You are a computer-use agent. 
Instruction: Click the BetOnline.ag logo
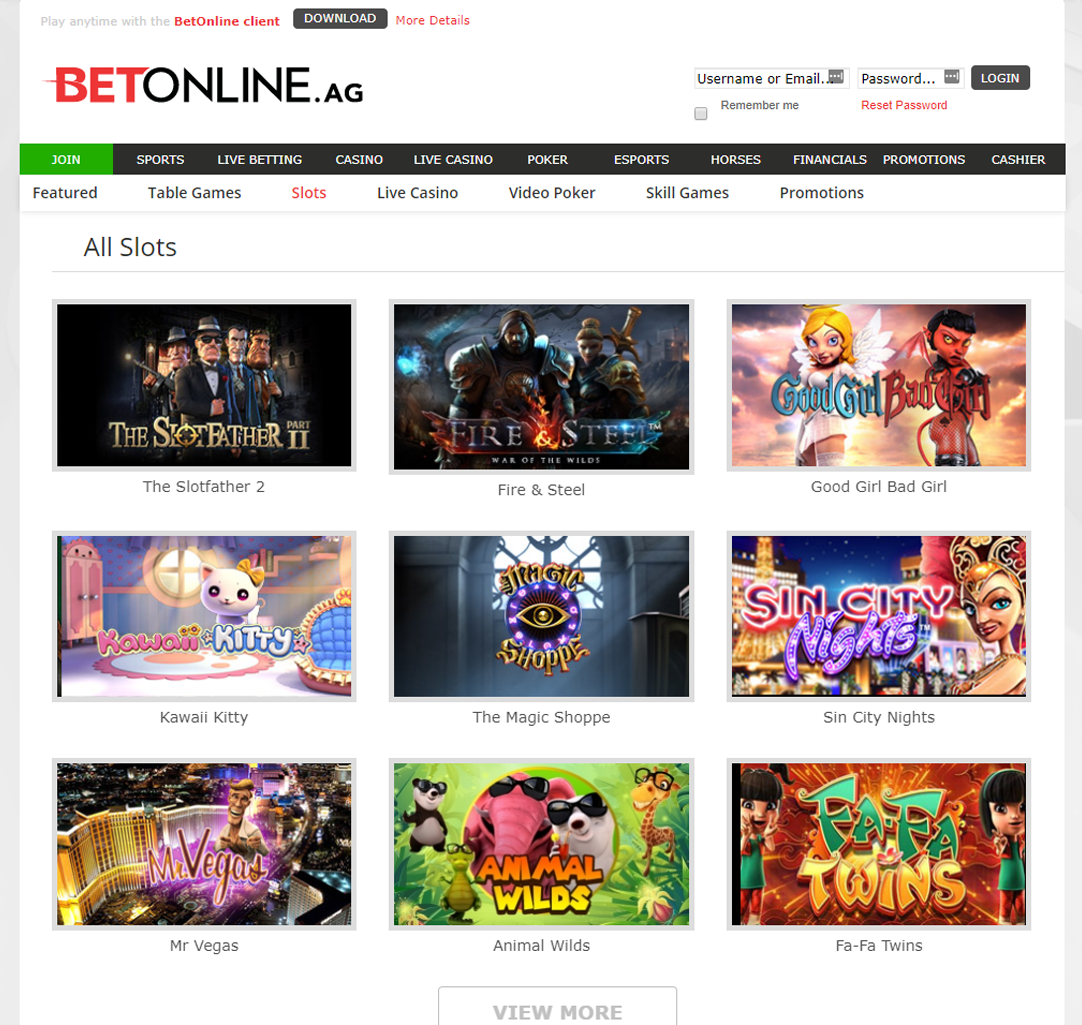click(204, 85)
